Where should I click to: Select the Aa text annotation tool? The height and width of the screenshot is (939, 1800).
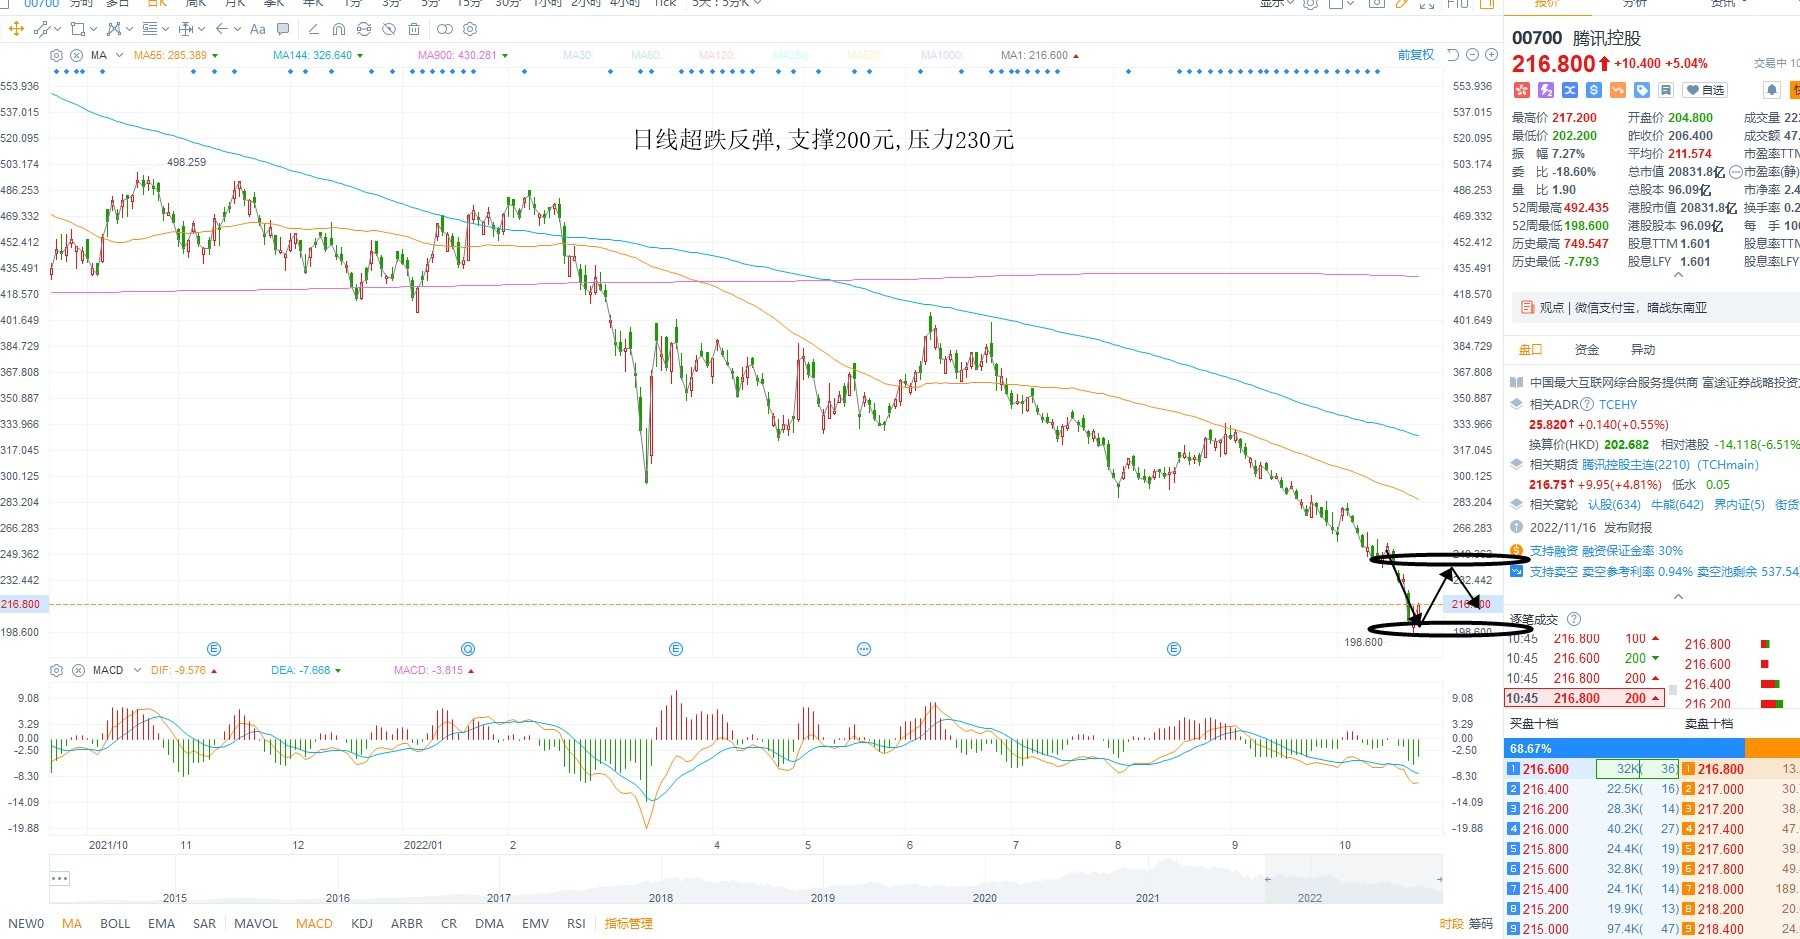pos(258,29)
